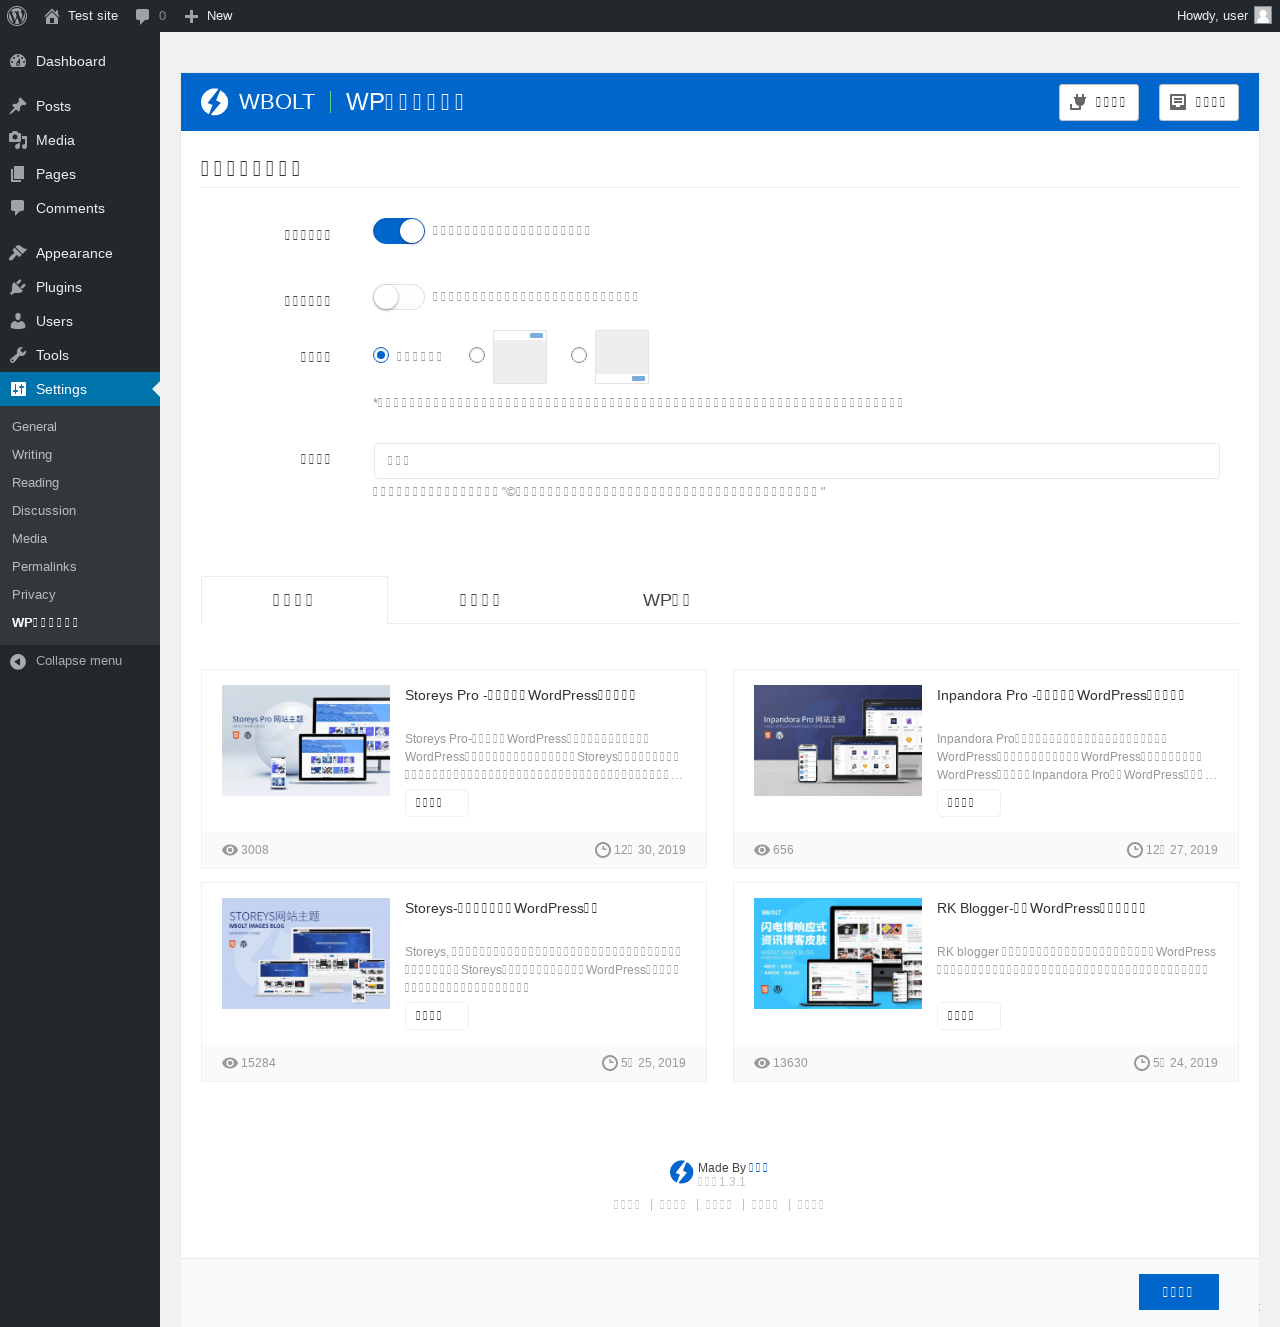Image resolution: width=1280 pixels, height=1327 pixels.
Task: Open the New content menu
Action: (208, 16)
